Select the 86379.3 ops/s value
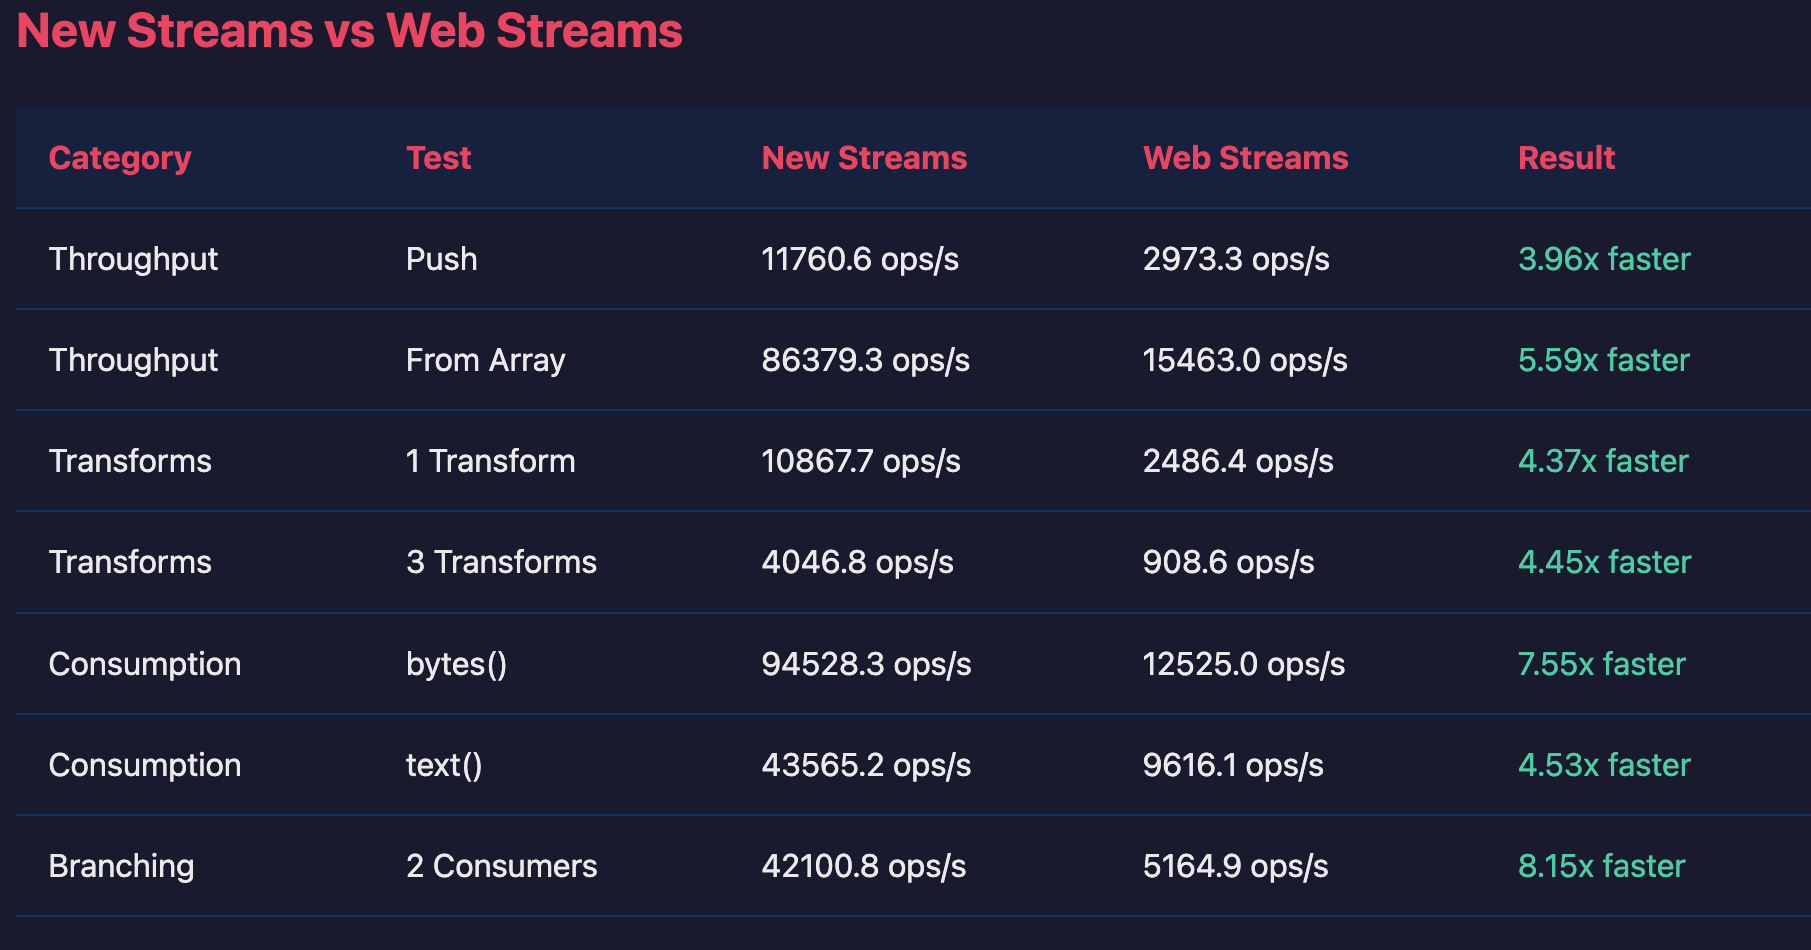The image size is (1811, 950). 865,360
